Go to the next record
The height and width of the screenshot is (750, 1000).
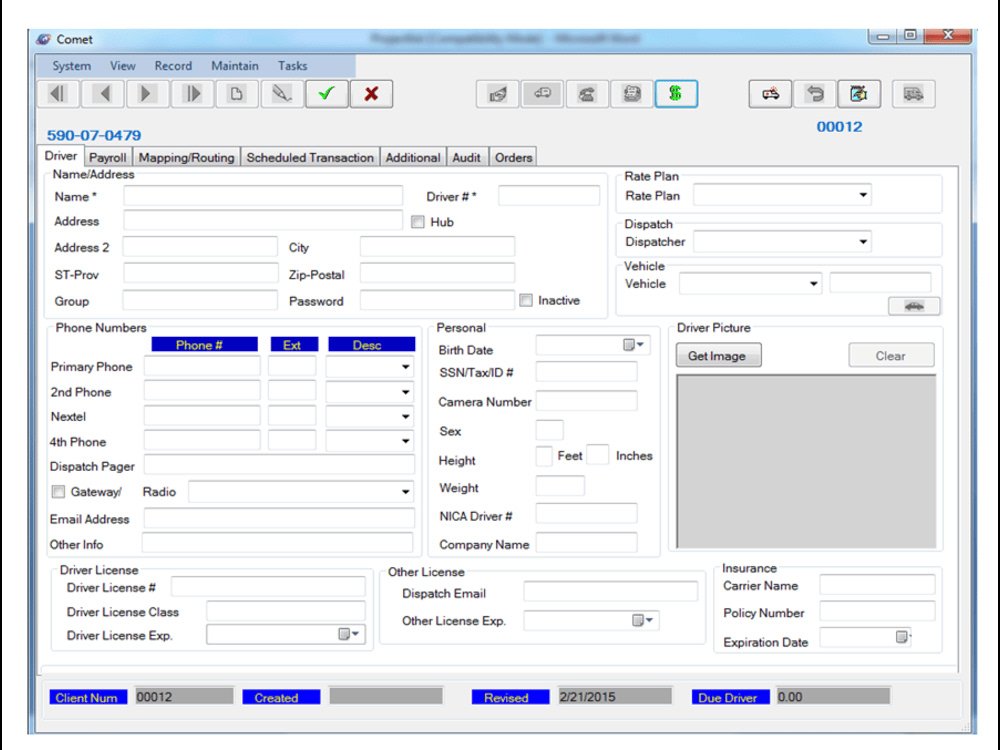point(147,94)
